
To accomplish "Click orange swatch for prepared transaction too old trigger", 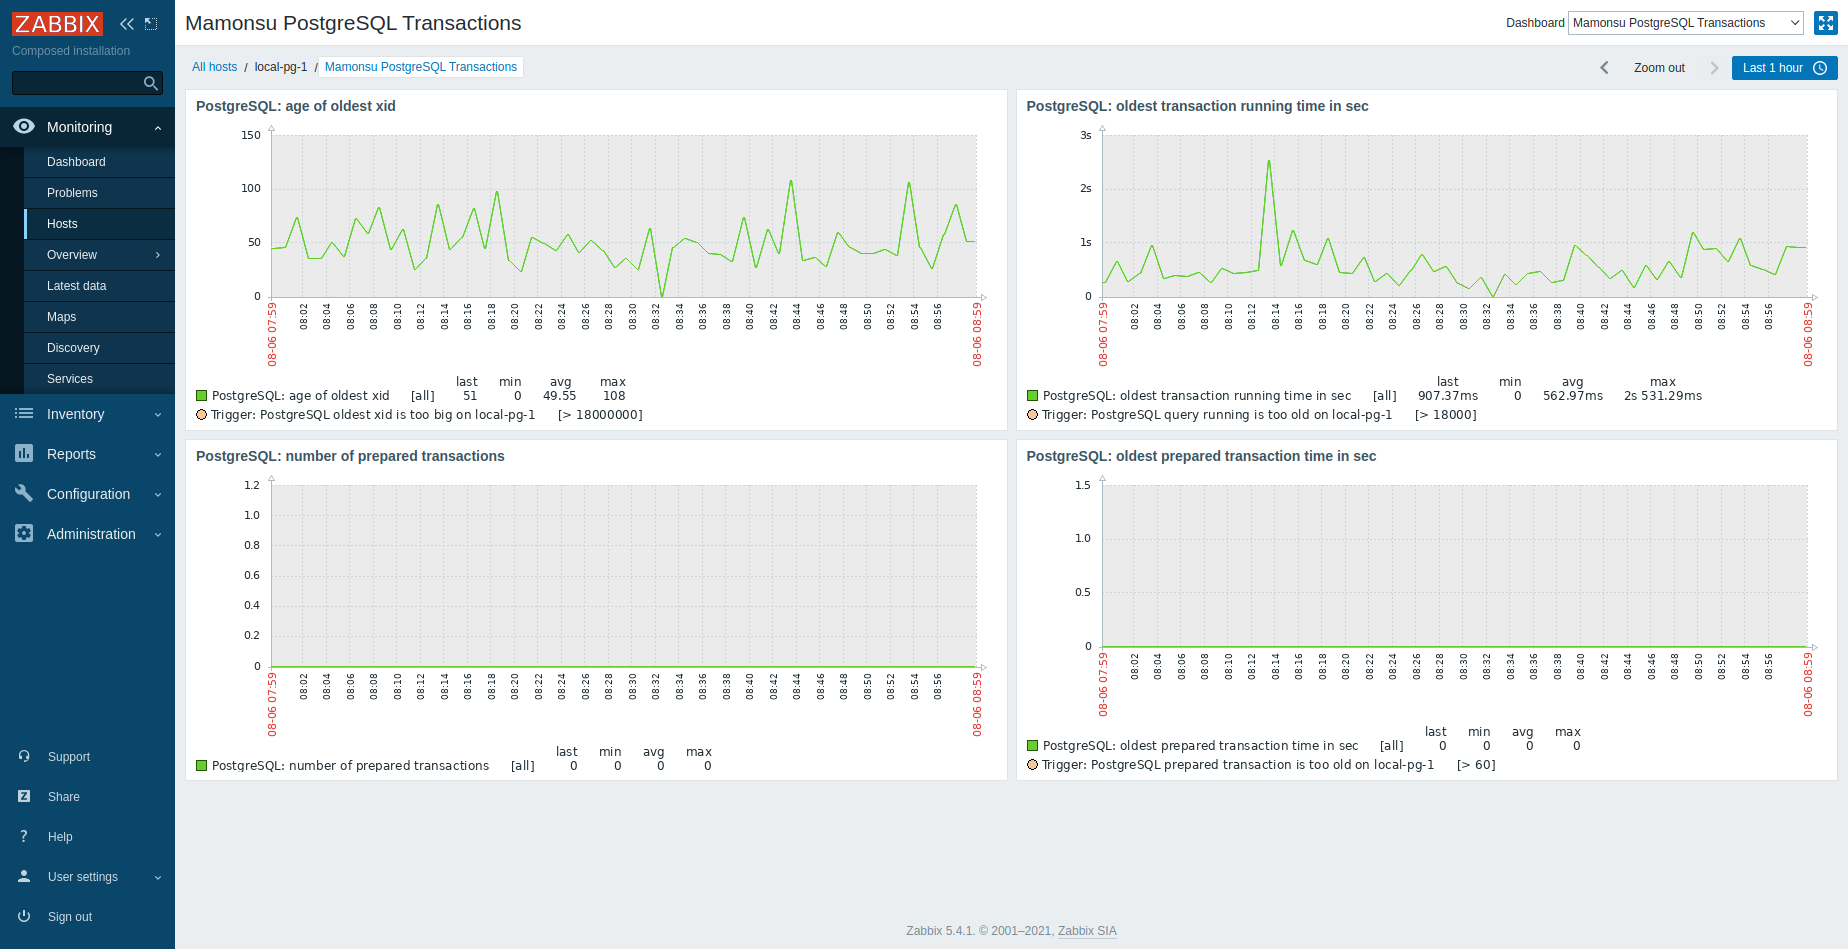I will [x=1033, y=765].
